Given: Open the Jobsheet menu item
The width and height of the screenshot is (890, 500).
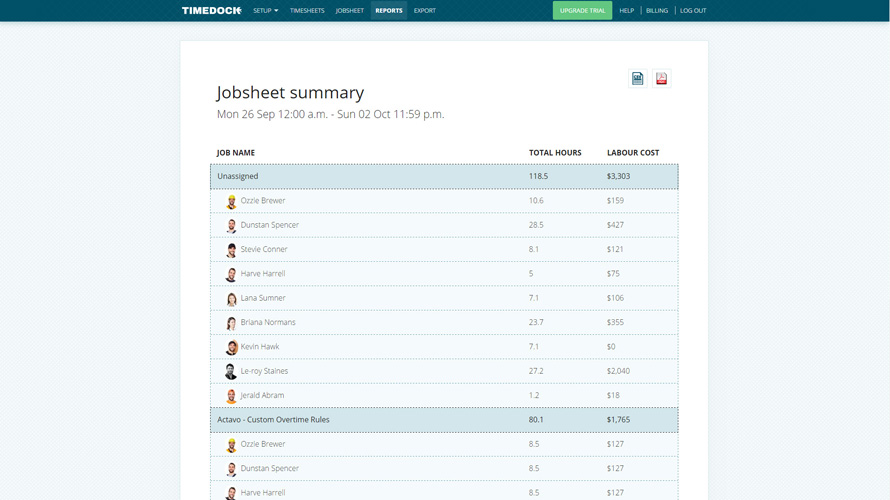Looking at the screenshot, I should (x=350, y=11).
